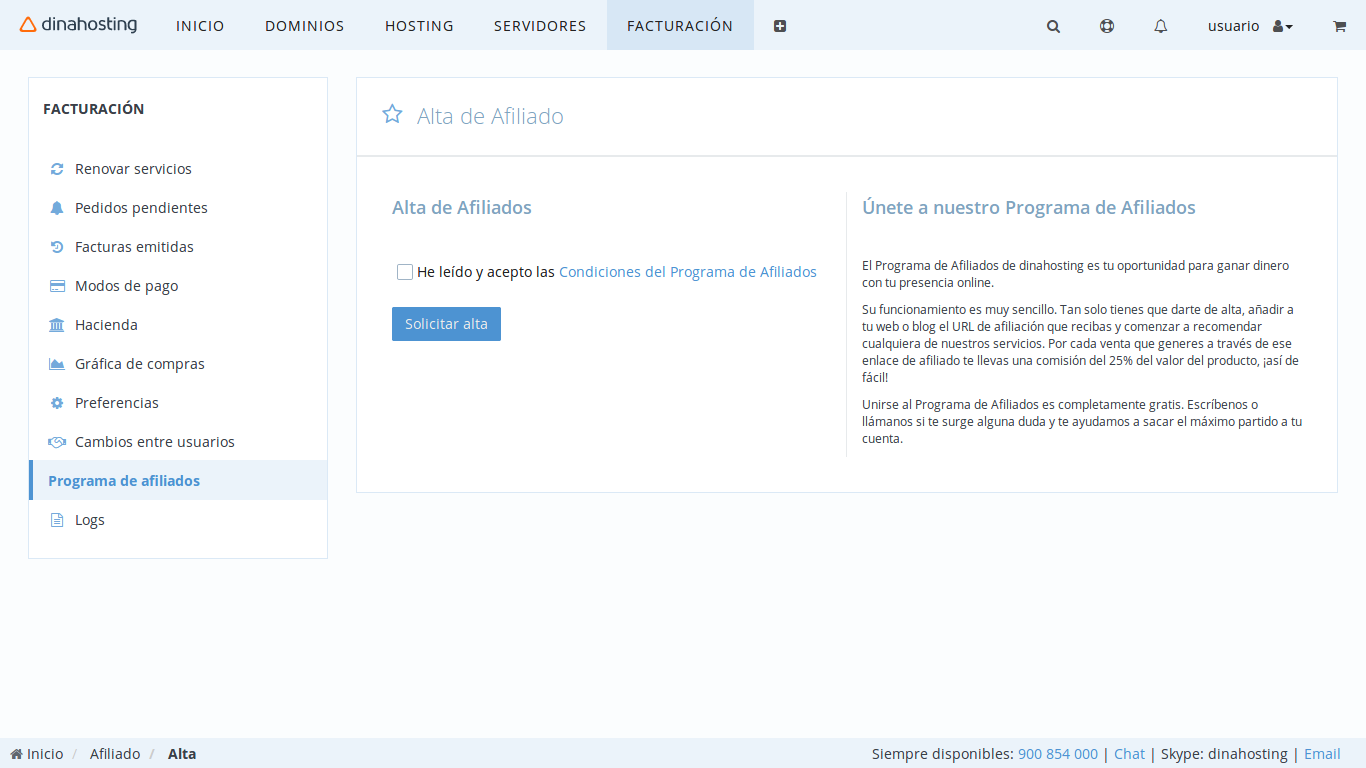
Task: Select Logs in the sidebar
Action: [x=89, y=520]
